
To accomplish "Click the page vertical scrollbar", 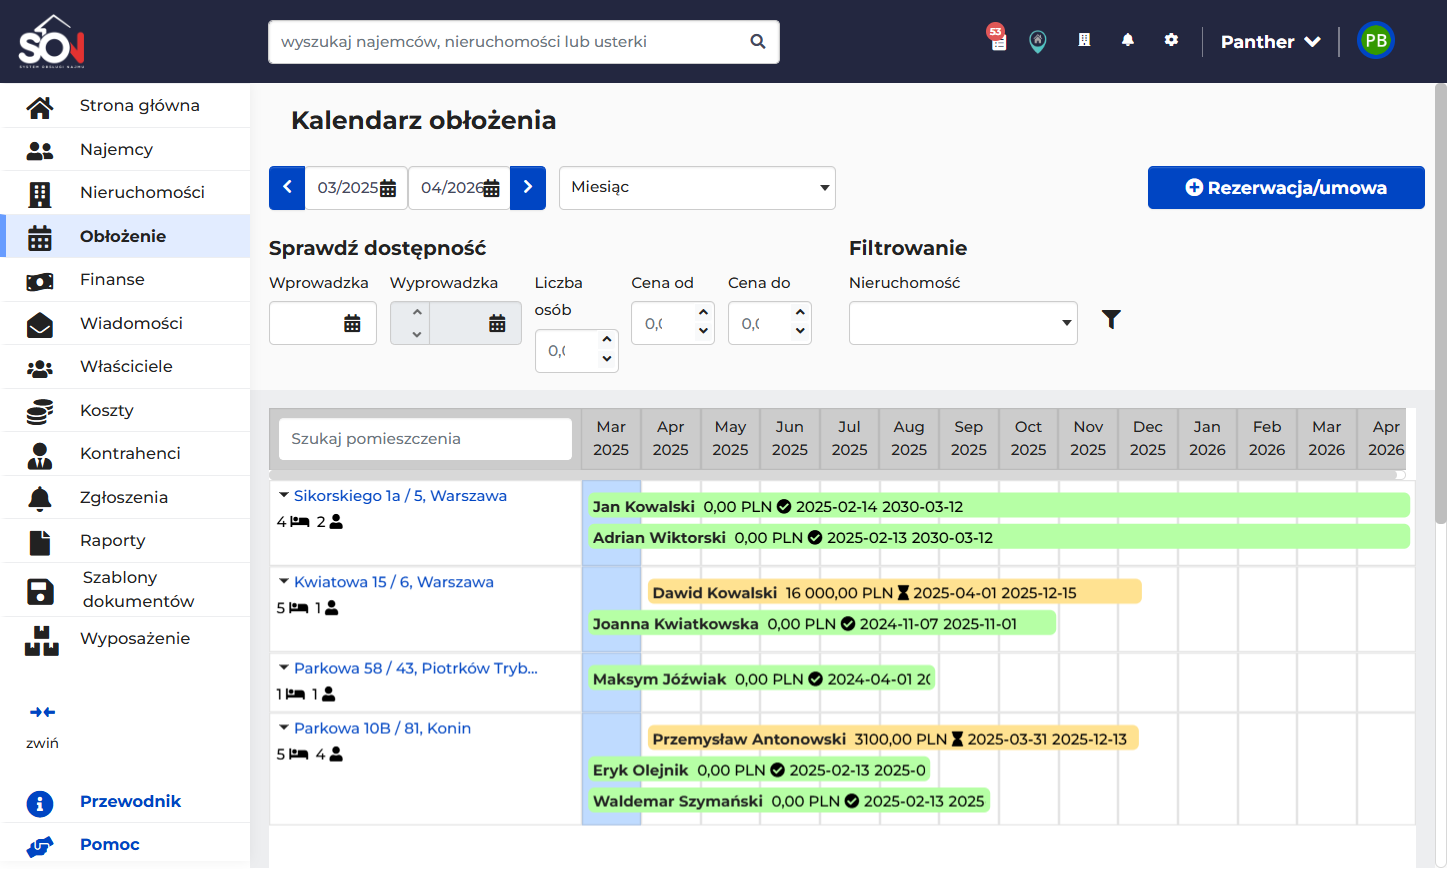I will point(1440,304).
